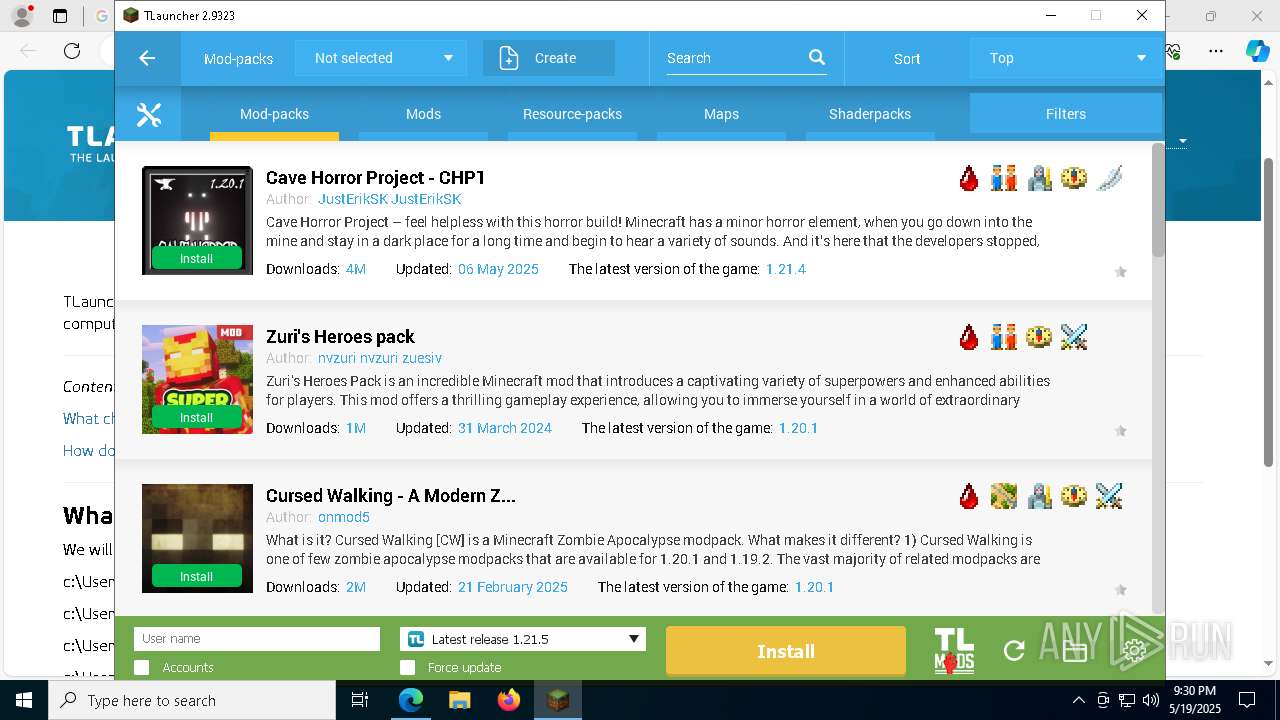Open Cursed Walking thumbnail image
The width and height of the screenshot is (1280, 720).
pyautogui.click(x=197, y=538)
